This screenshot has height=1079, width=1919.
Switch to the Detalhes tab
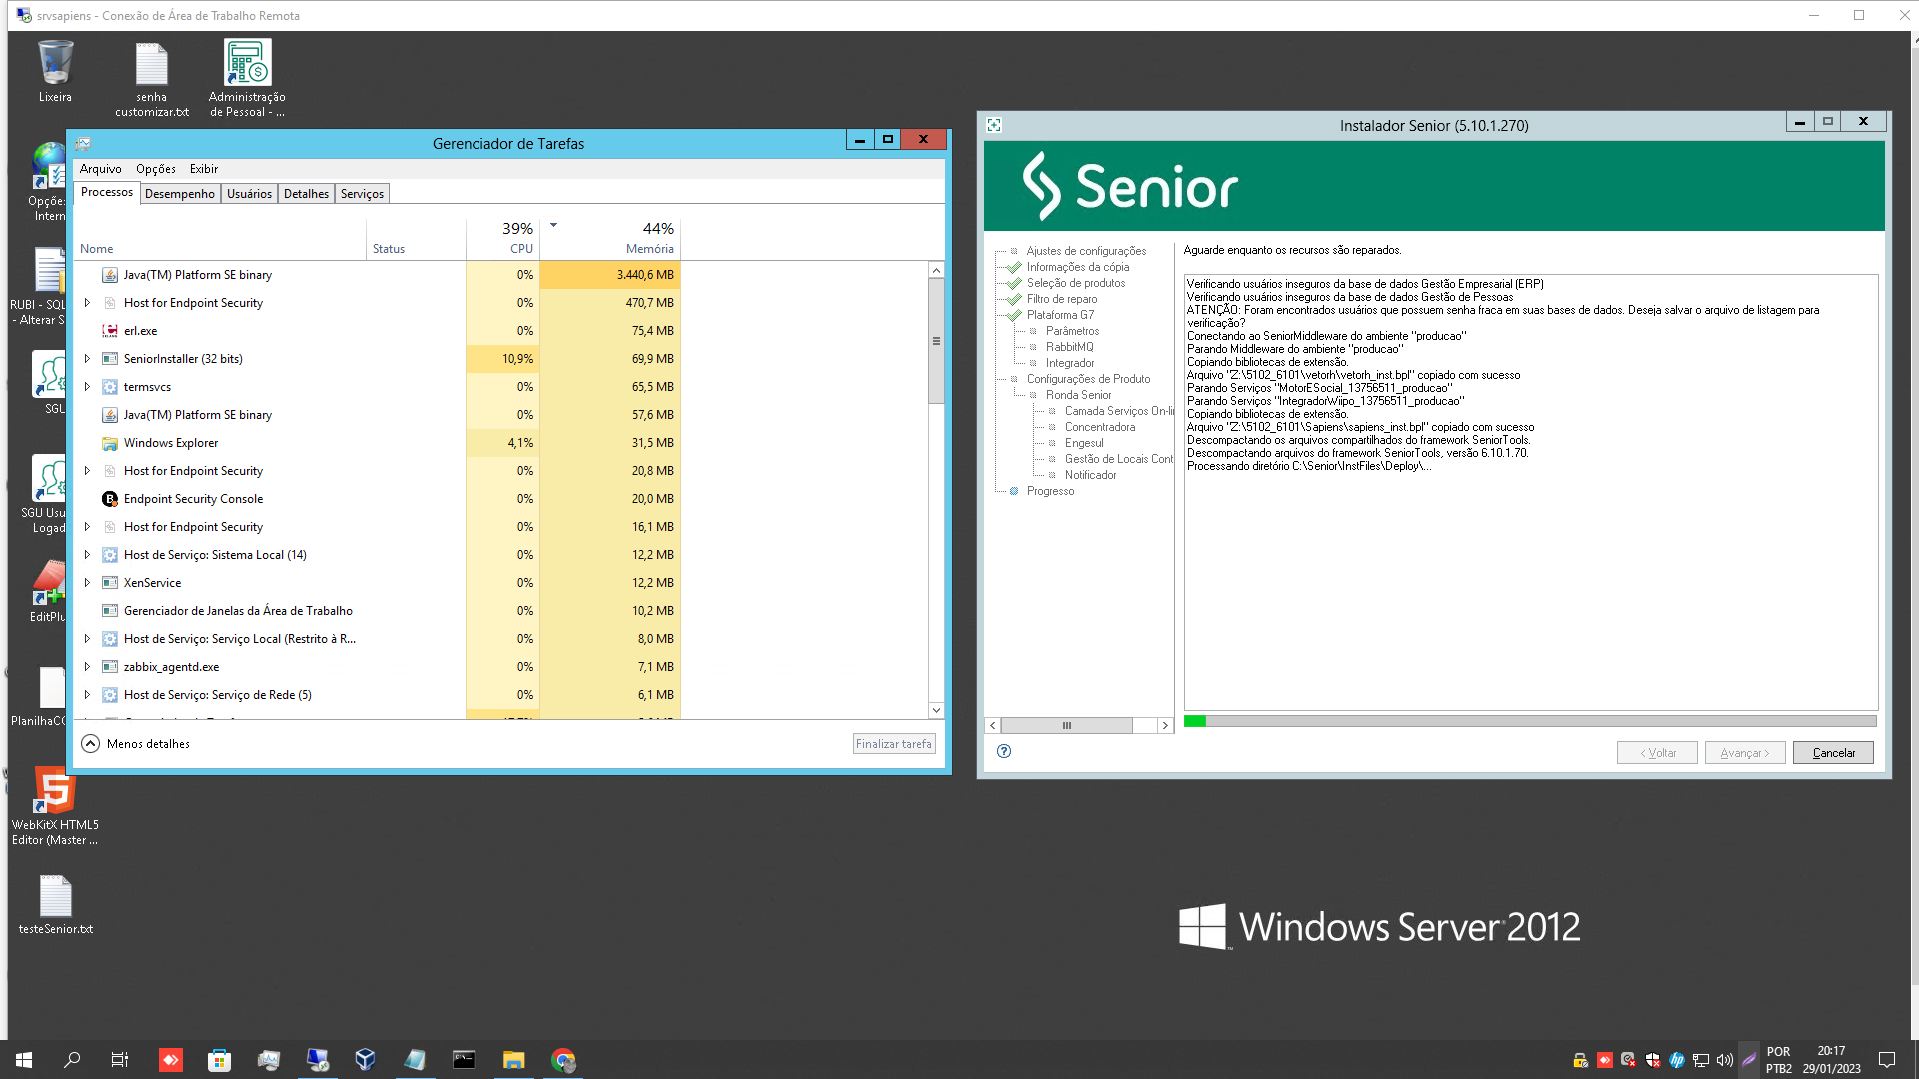(306, 194)
